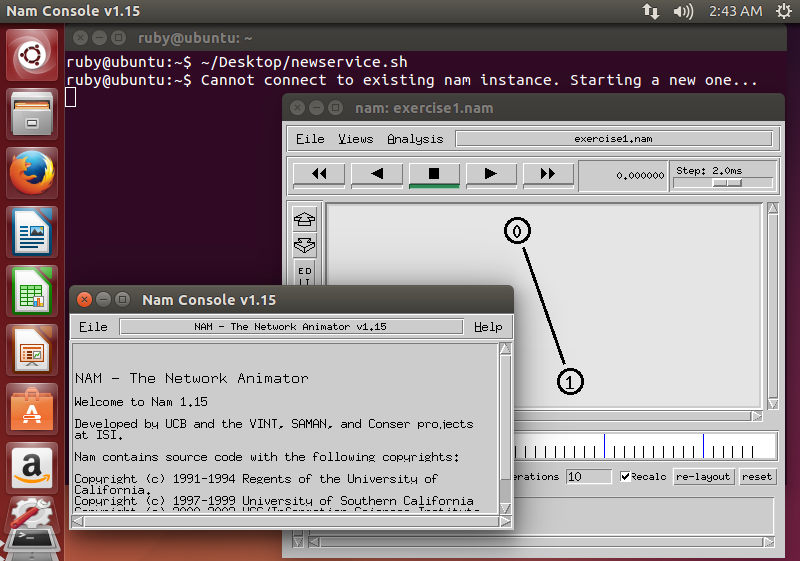Launch Firefox from the launcher
The width and height of the screenshot is (800, 561).
(32, 173)
